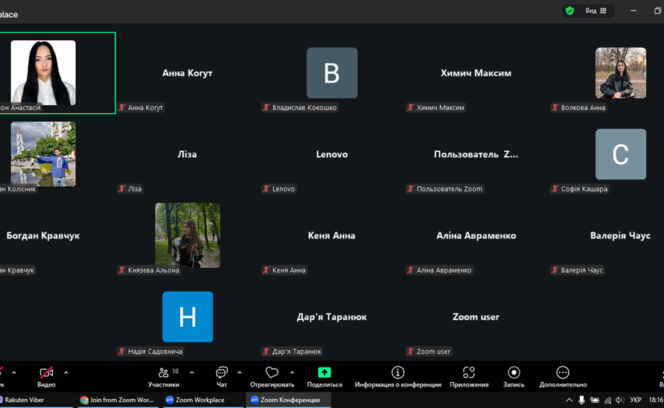This screenshot has width=664, height=408.
Task: Open the Вид view layout menu
Action: point(596,11)
